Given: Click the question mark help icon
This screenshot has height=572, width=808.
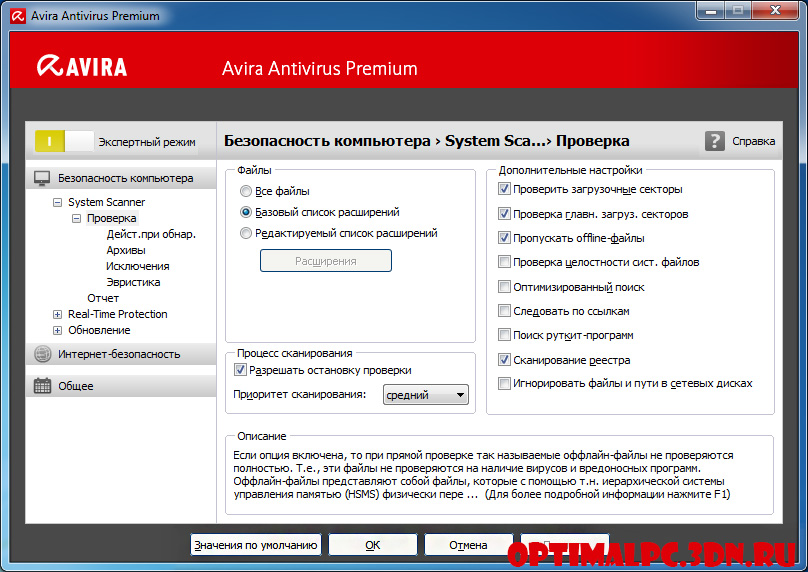Looking at the screenshot, I should pyautogui.click(x=715, y=141).
